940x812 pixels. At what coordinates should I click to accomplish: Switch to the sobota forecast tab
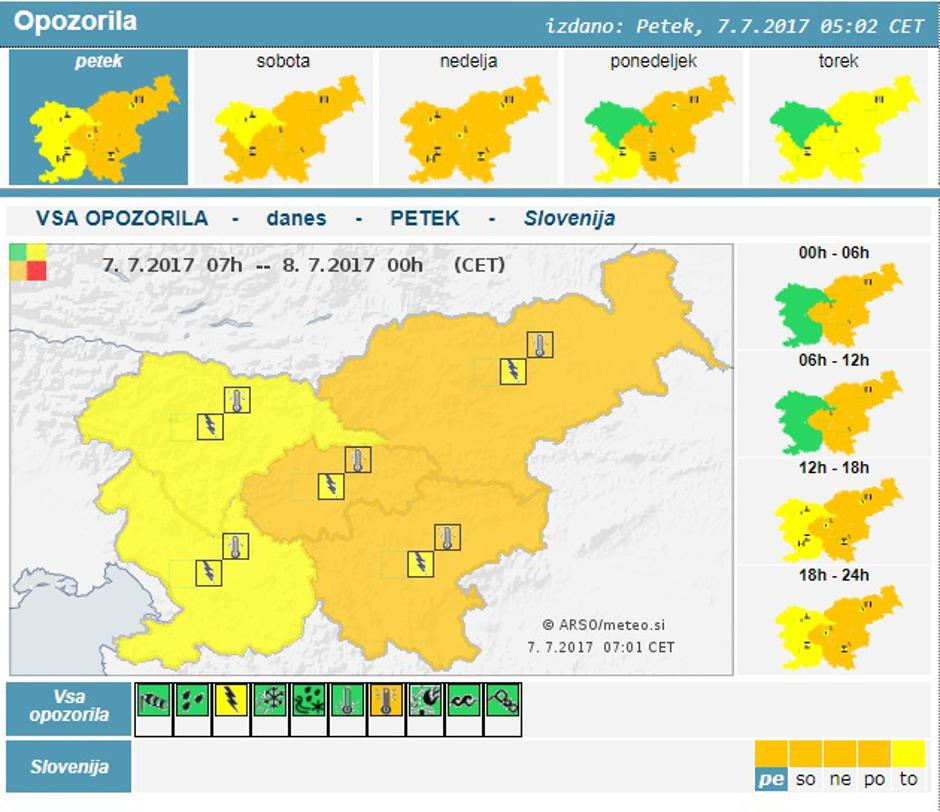[x=283, y=120]
